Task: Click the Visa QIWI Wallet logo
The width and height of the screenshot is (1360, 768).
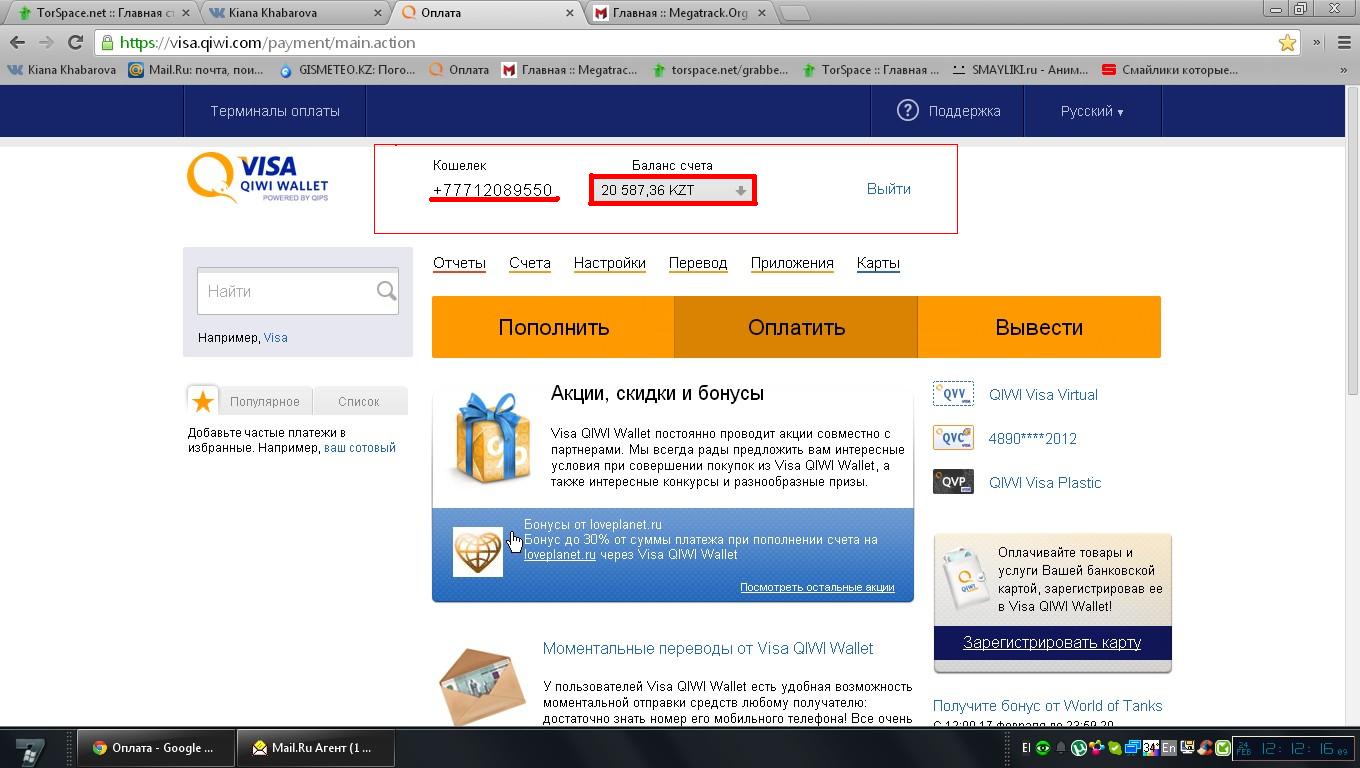Action: click(258, 178)
